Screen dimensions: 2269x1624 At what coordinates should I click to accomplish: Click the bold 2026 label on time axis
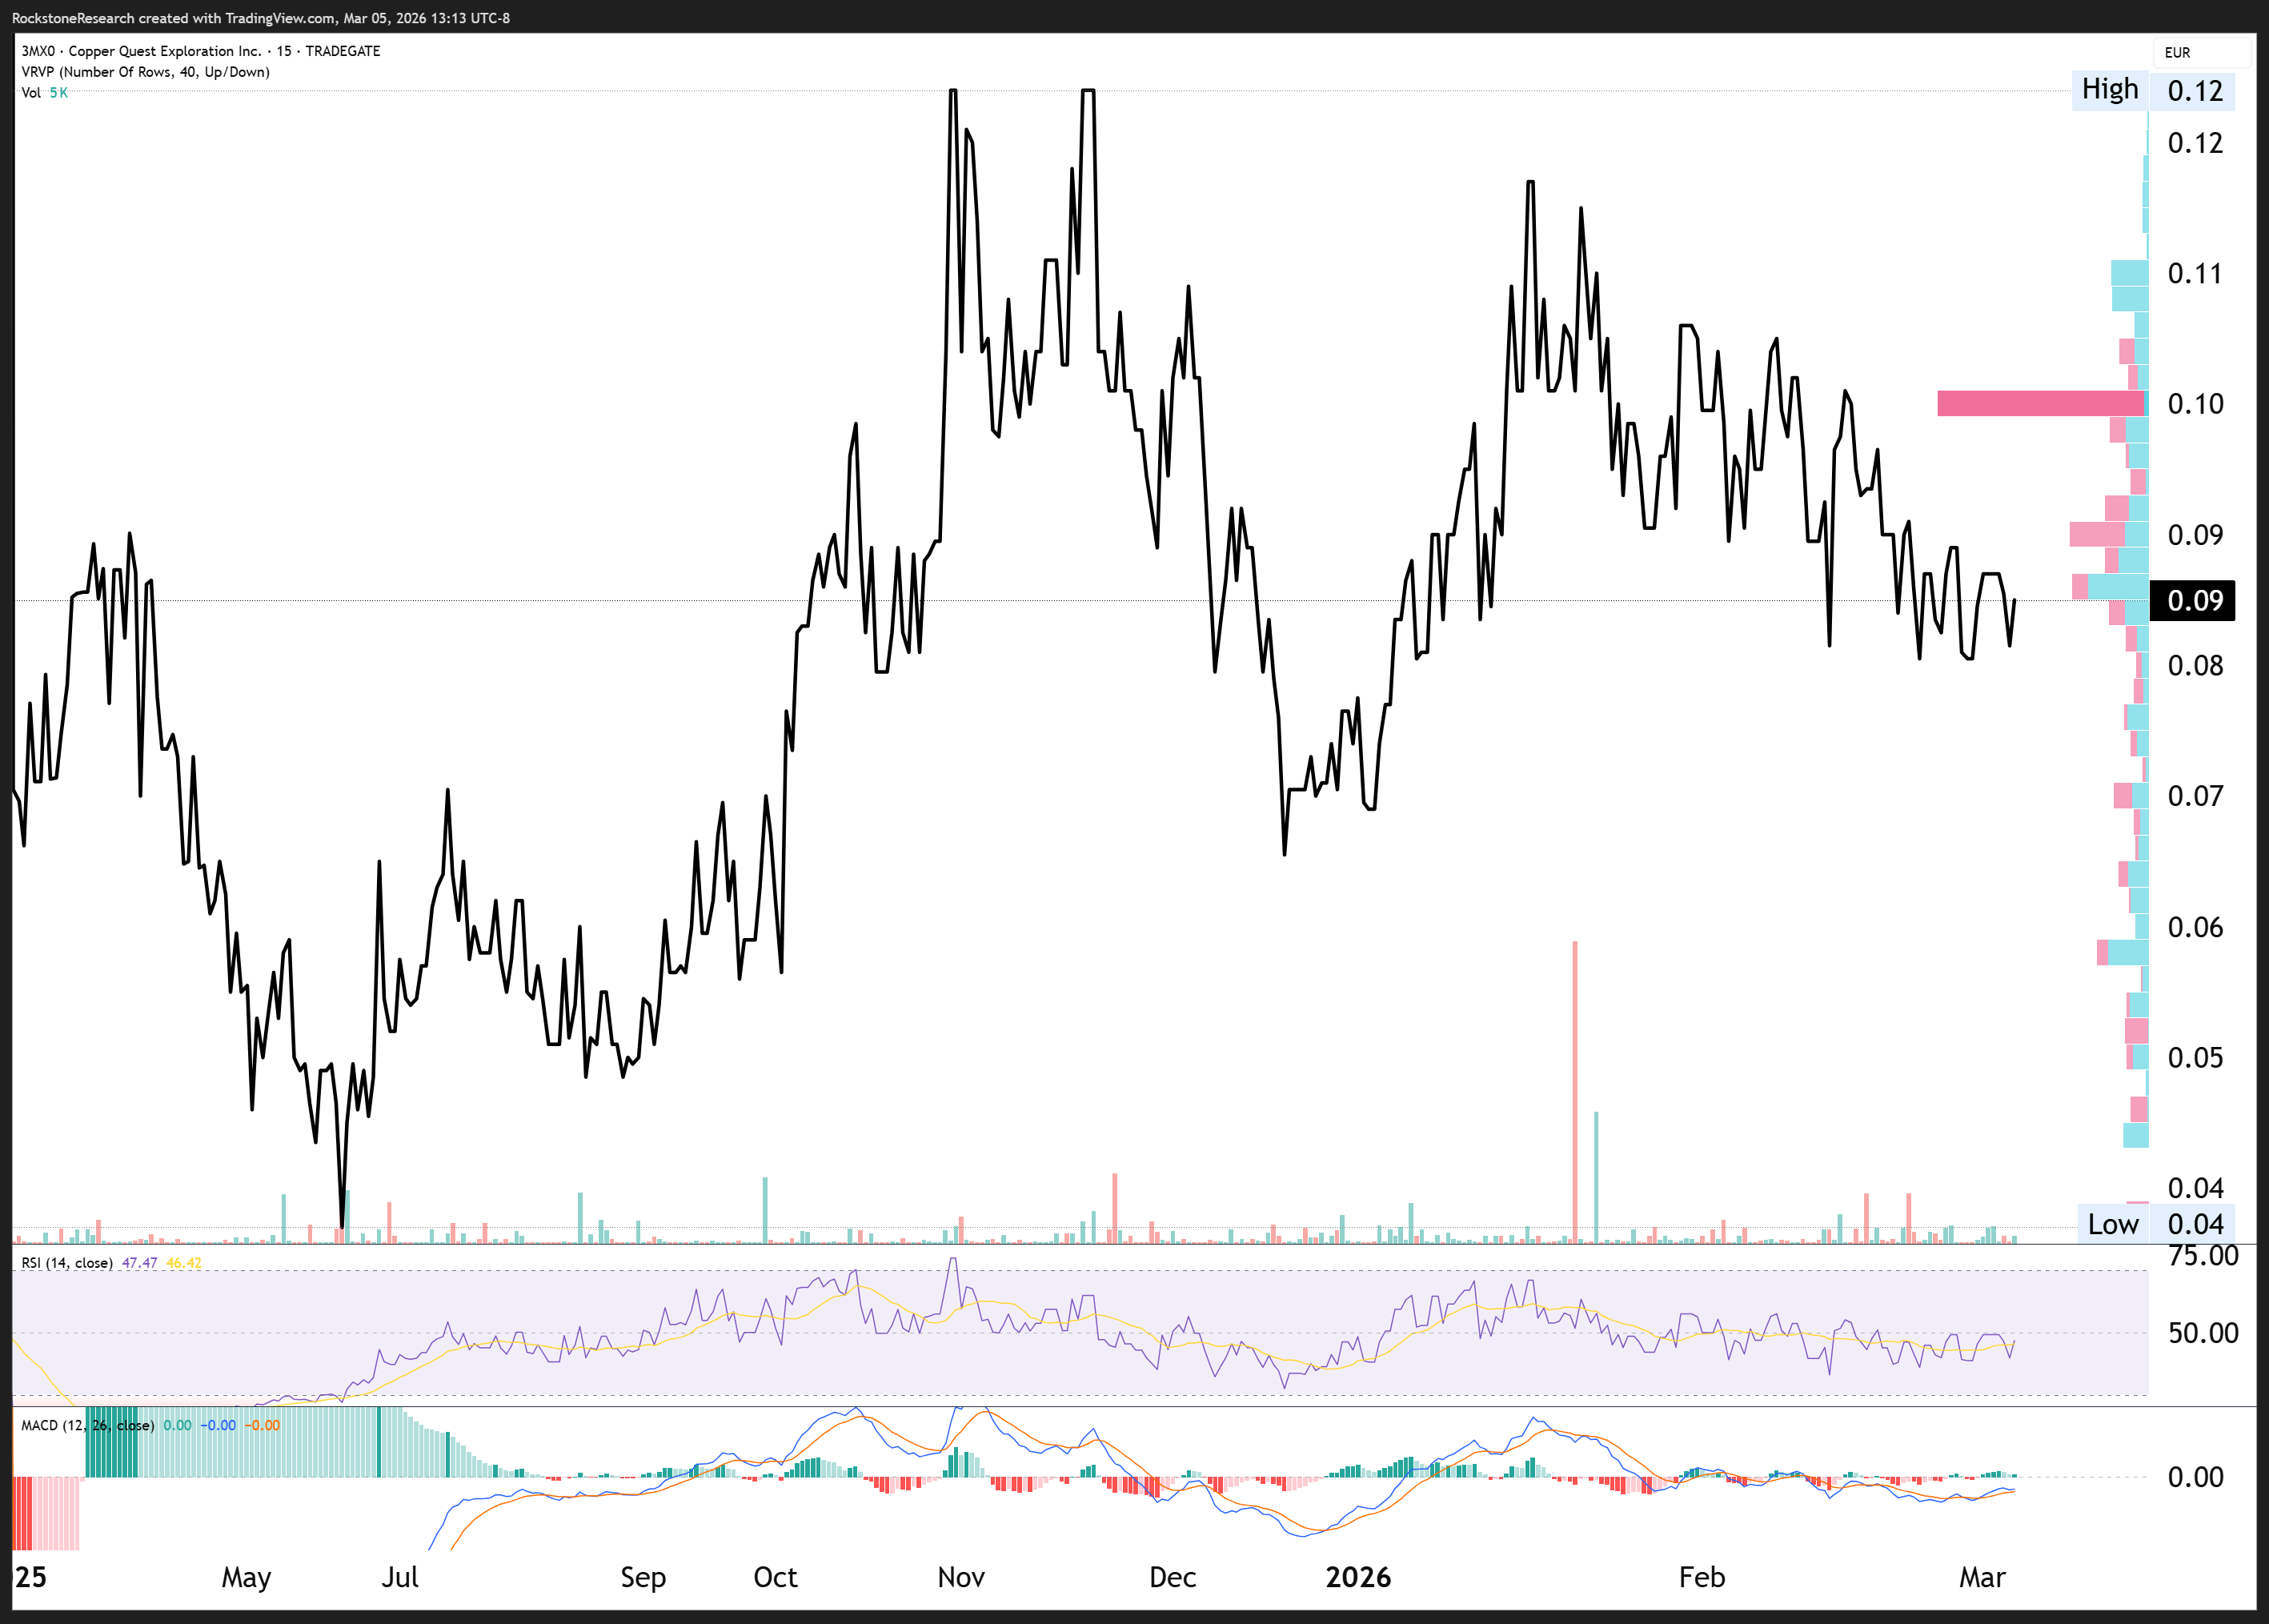[1357, 1577]
